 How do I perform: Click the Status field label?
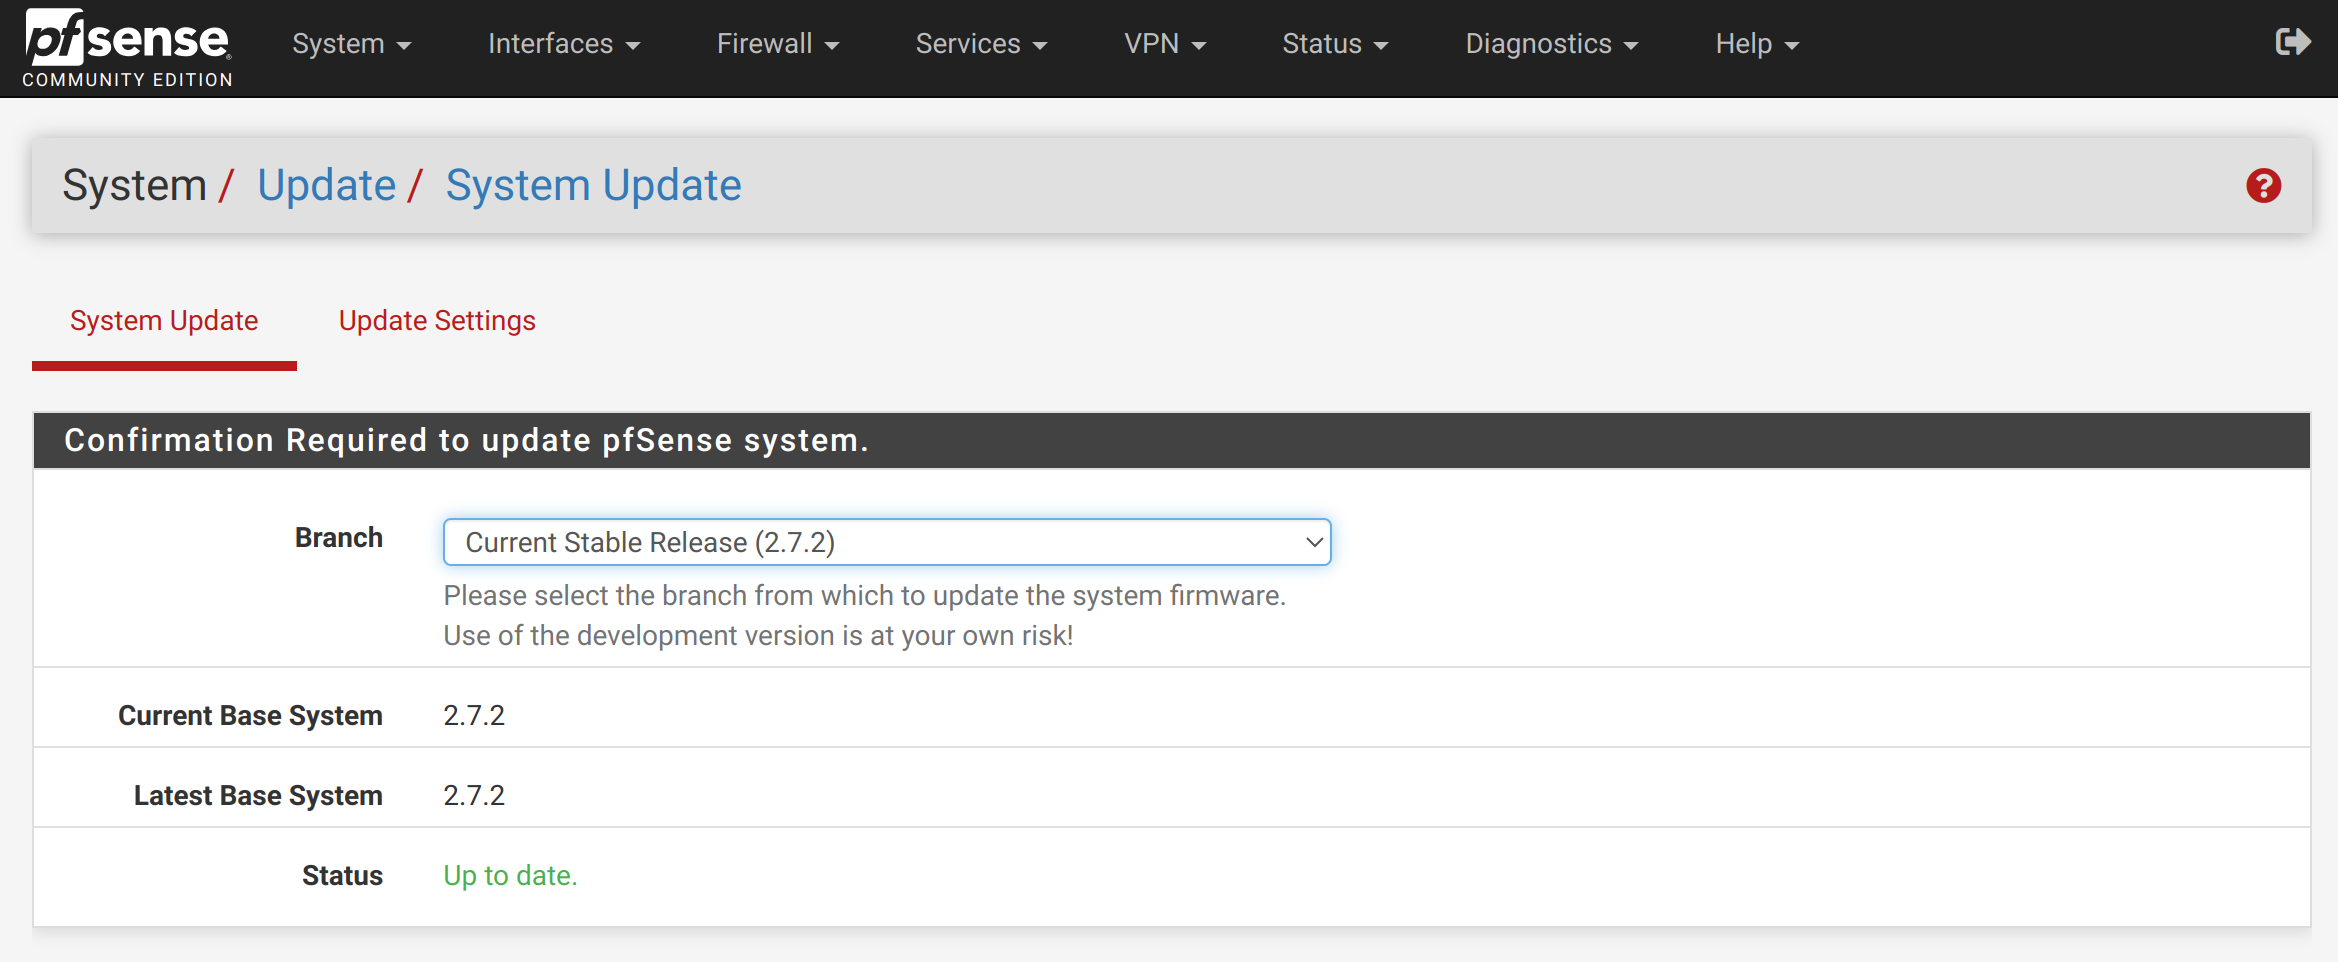point(342,875)
